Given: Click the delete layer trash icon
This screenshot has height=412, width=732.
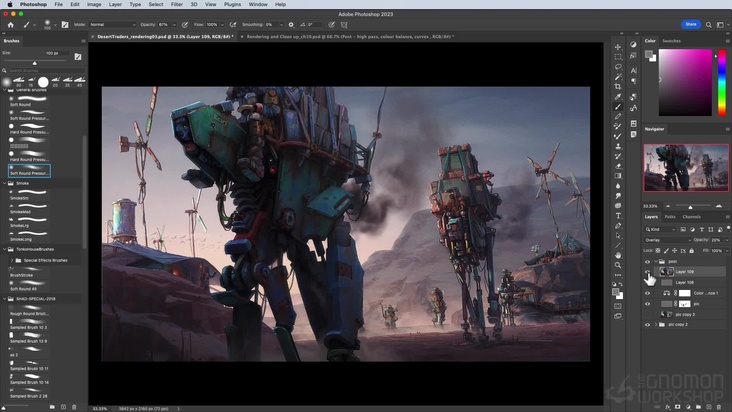Looking at the screenshot, I should [719, 407].
